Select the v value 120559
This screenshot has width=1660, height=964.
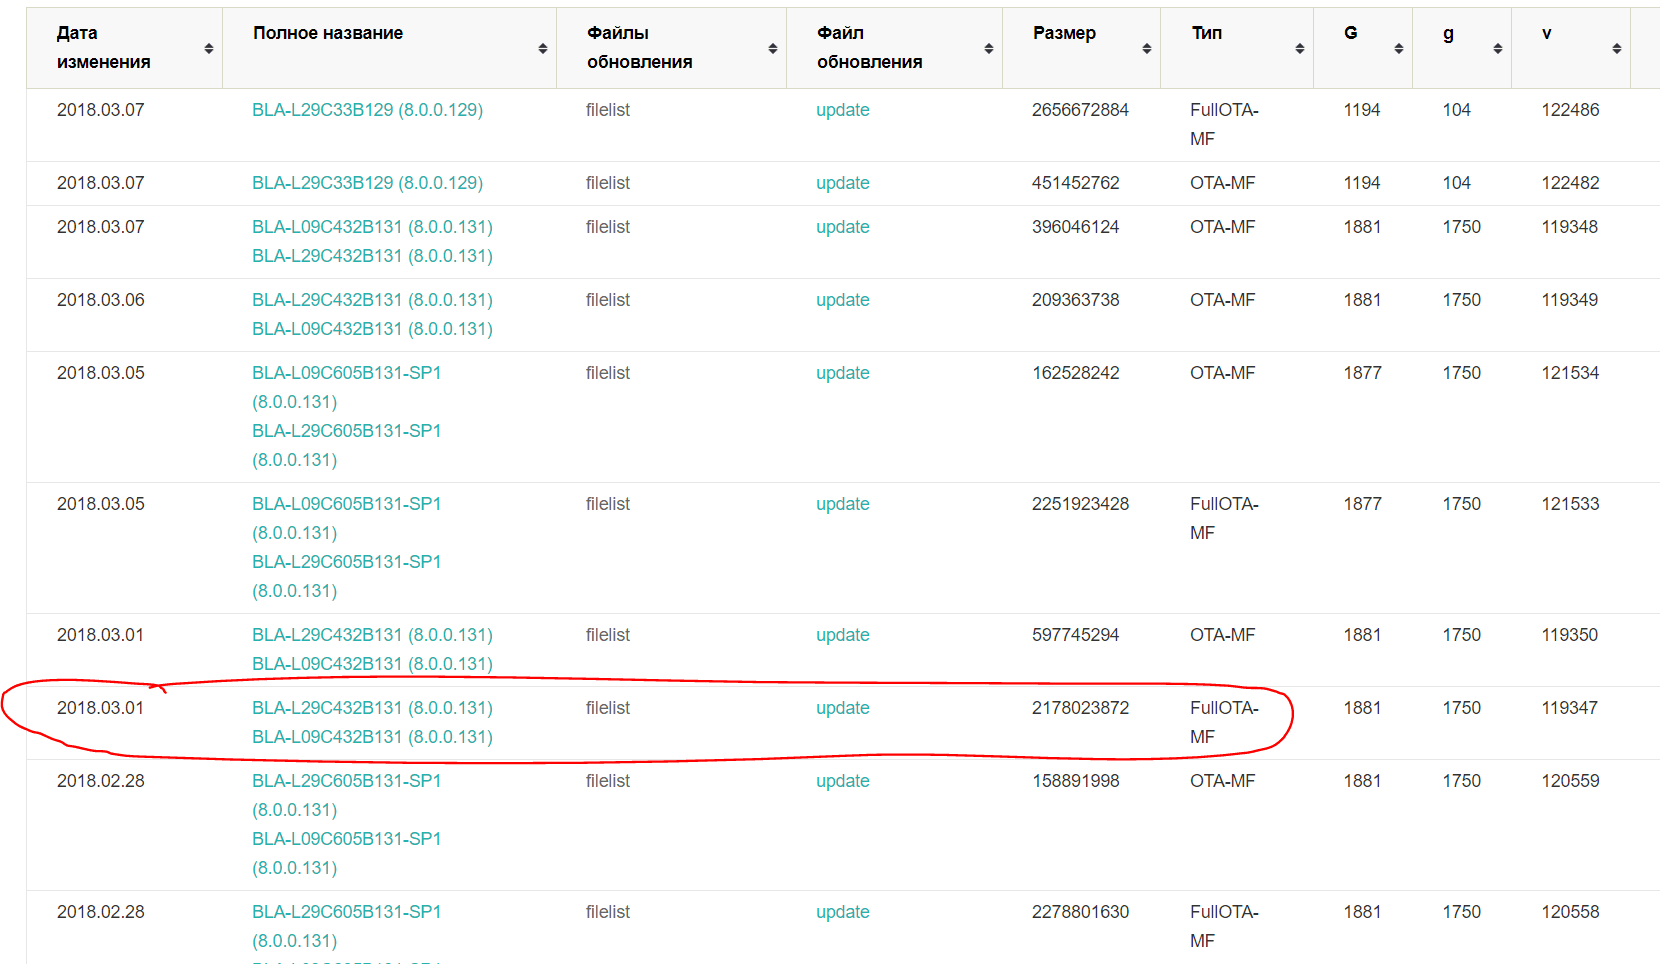(1570, 781)
